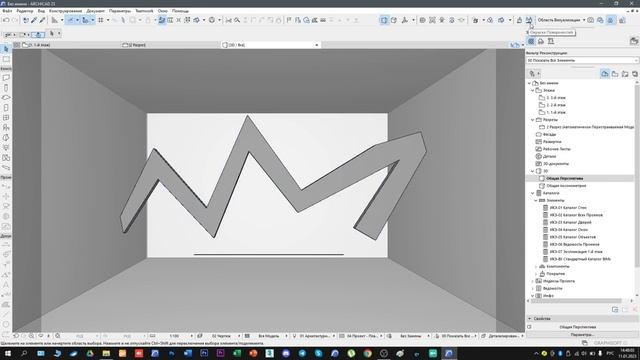Click the Excel icon in the taskbar
Image resolution: width=640 pixels, height=360 pixels.
(x=237, y=353)
